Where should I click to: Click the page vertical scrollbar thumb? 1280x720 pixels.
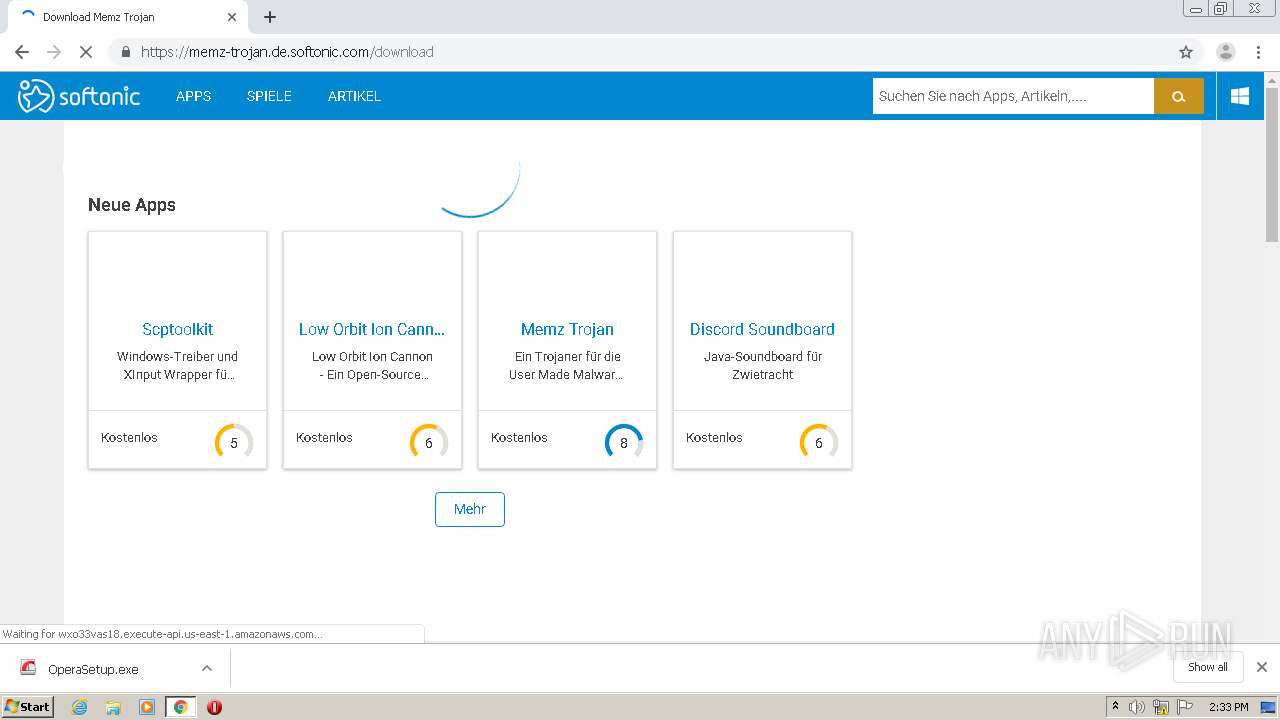(1272, 165)
